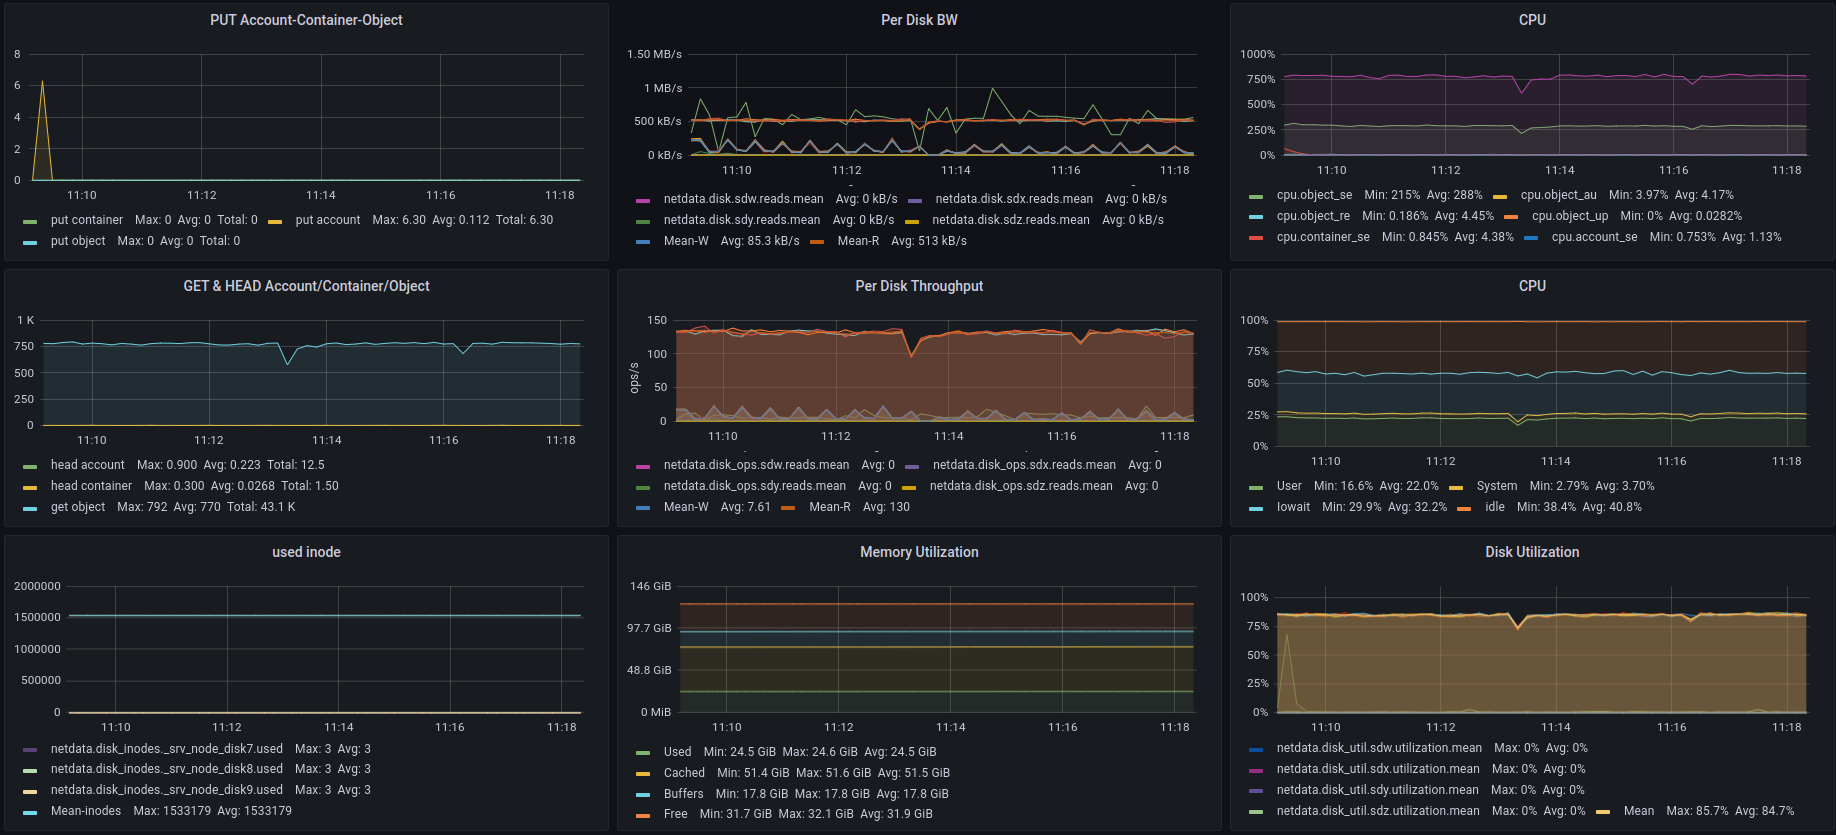Click the Per Disk Throughput panel title

918,286
